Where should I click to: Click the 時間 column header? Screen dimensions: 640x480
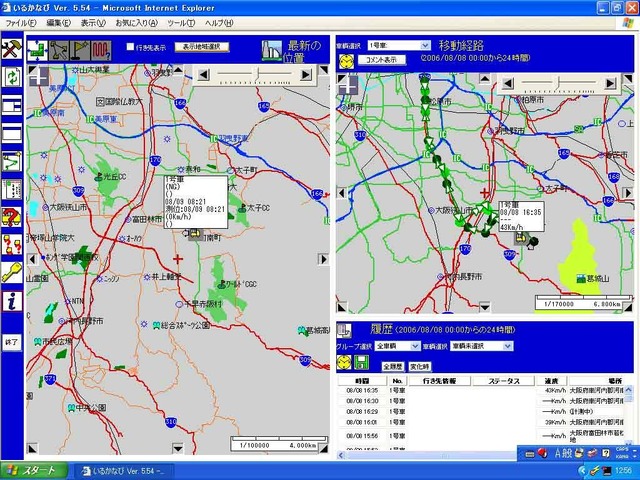coord(362,381)
